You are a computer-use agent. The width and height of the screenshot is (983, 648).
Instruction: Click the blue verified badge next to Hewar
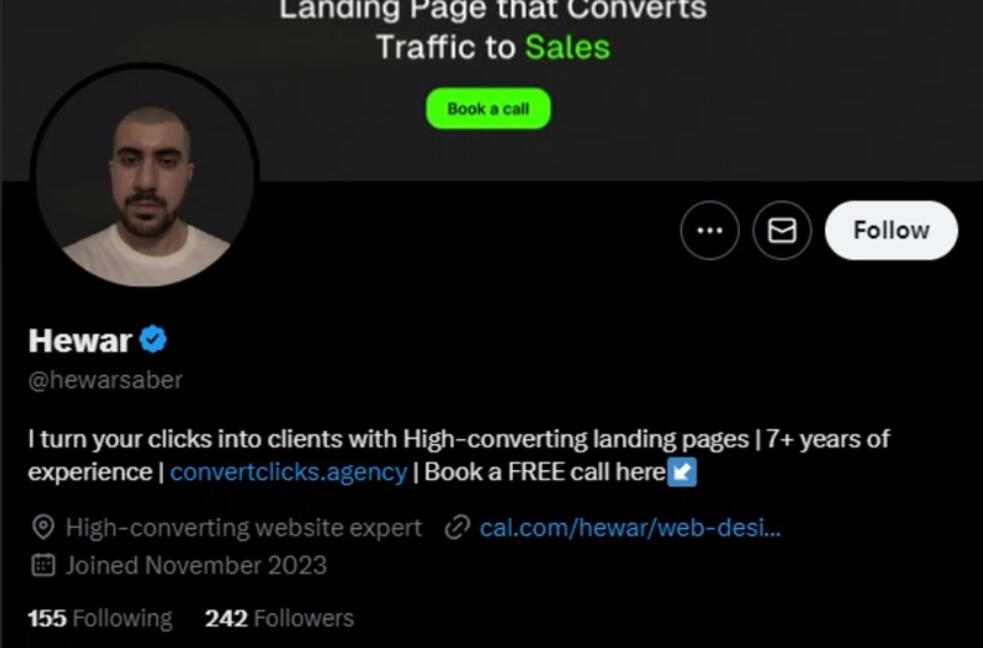[x=154, y=340]
